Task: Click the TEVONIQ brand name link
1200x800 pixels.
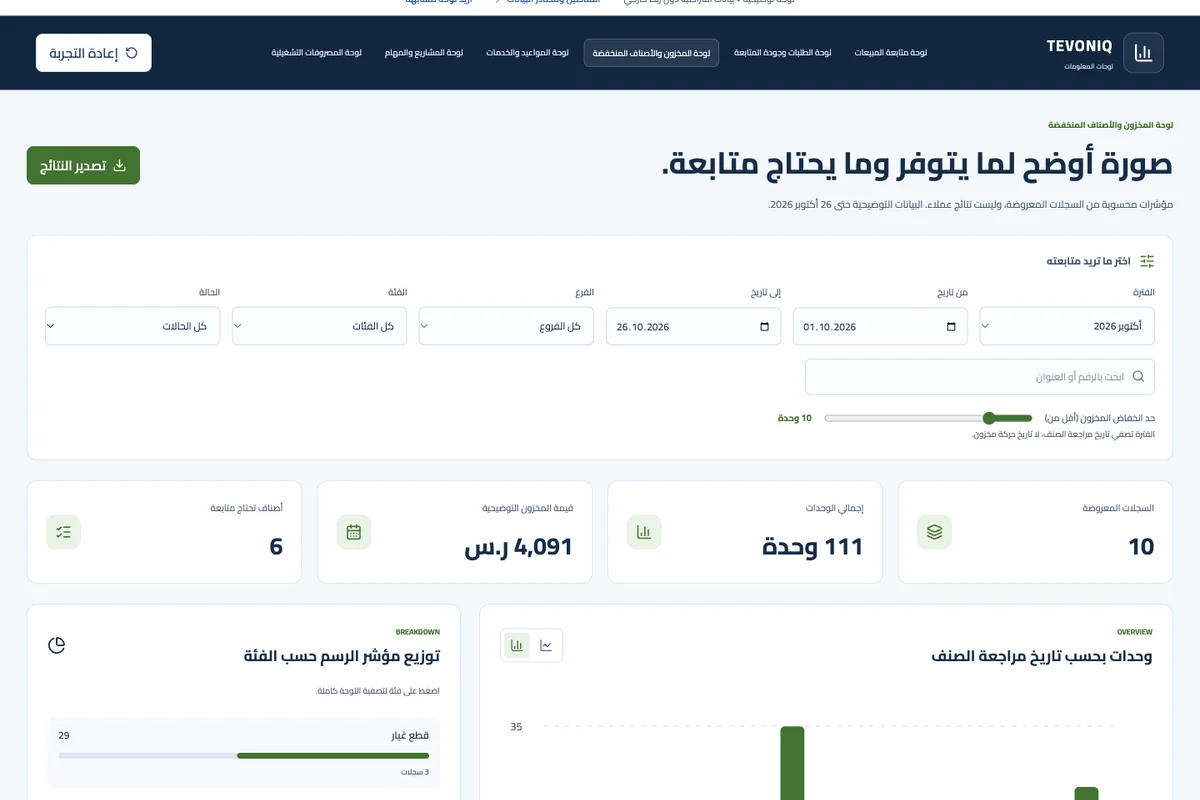Action: coord(1079,46)
